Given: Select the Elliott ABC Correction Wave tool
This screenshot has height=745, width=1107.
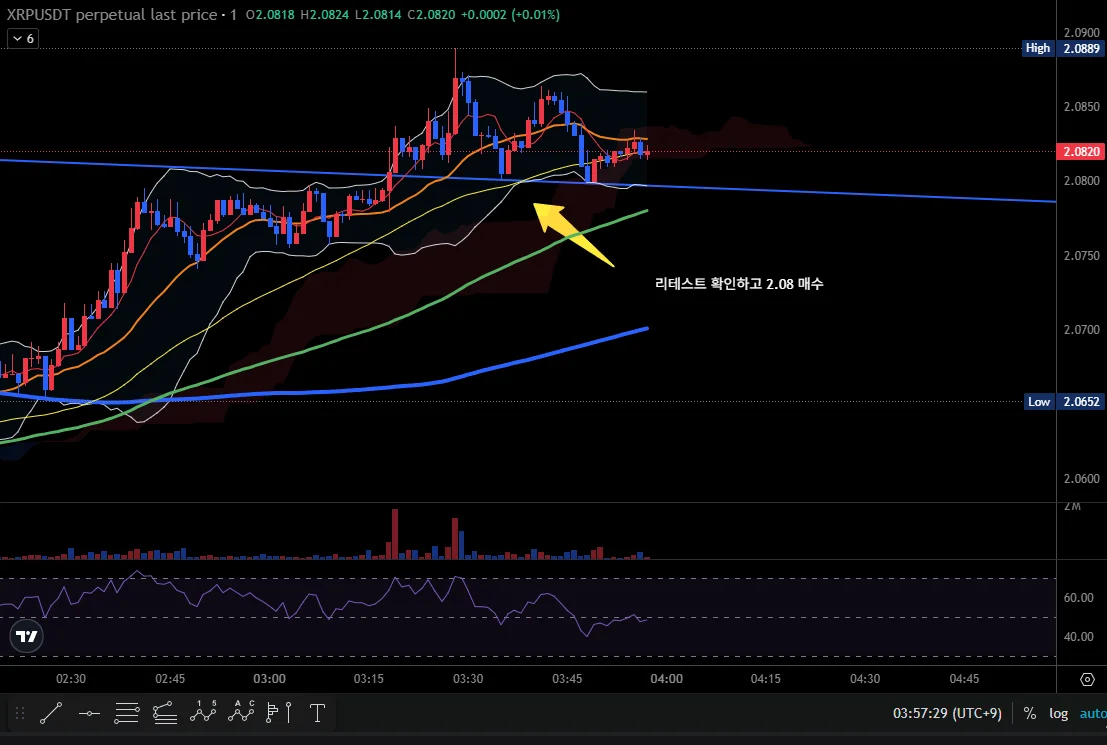Looking at the screenshot, I should 241,713.
